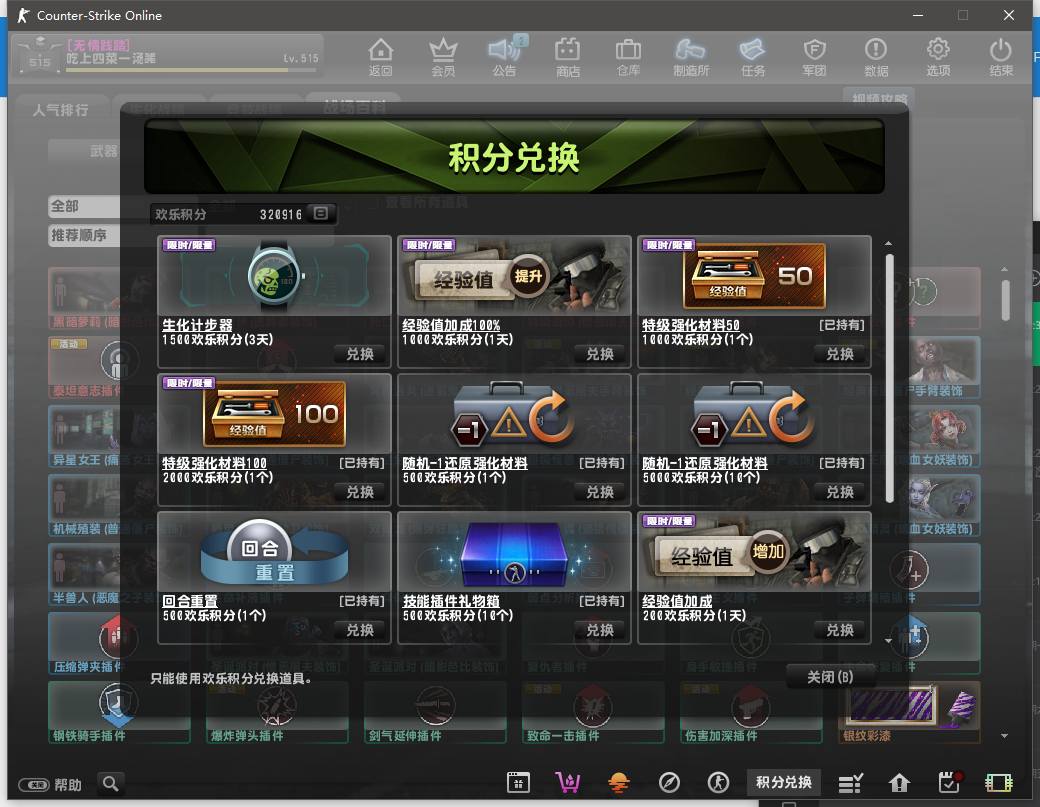Click the small icon beside 欢乐积分 320916
Viewport: 1040px width, 807px height.
tap(321, 214)
